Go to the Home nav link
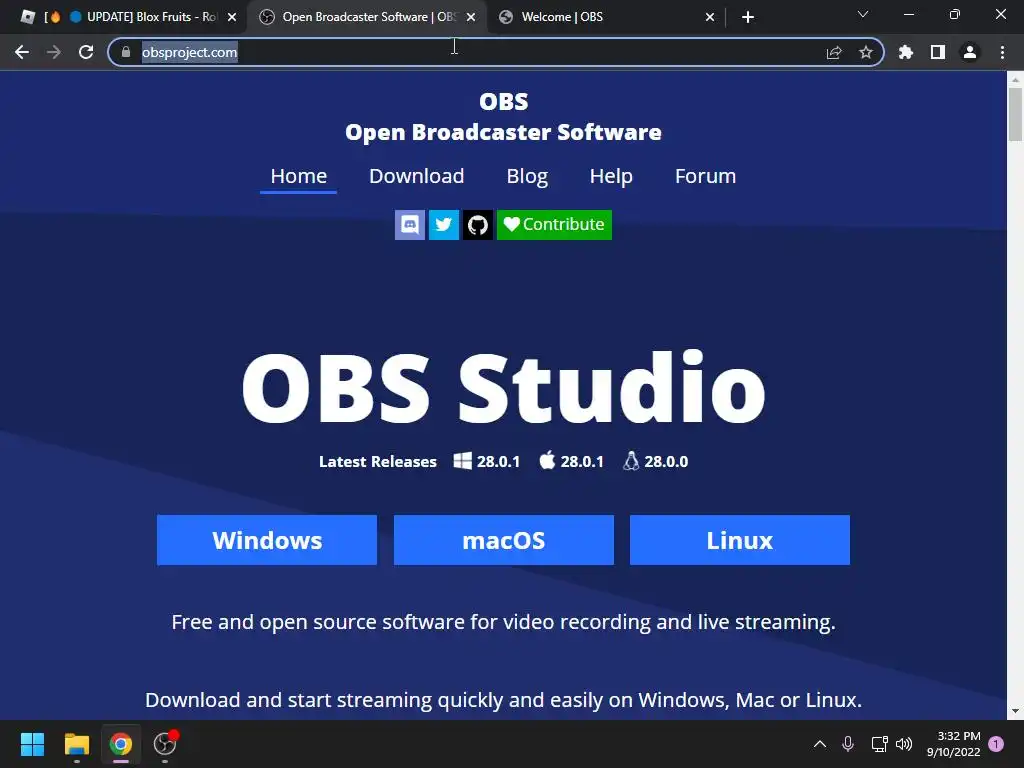Viewport: 1024px width, 768px height. [298, 176]
